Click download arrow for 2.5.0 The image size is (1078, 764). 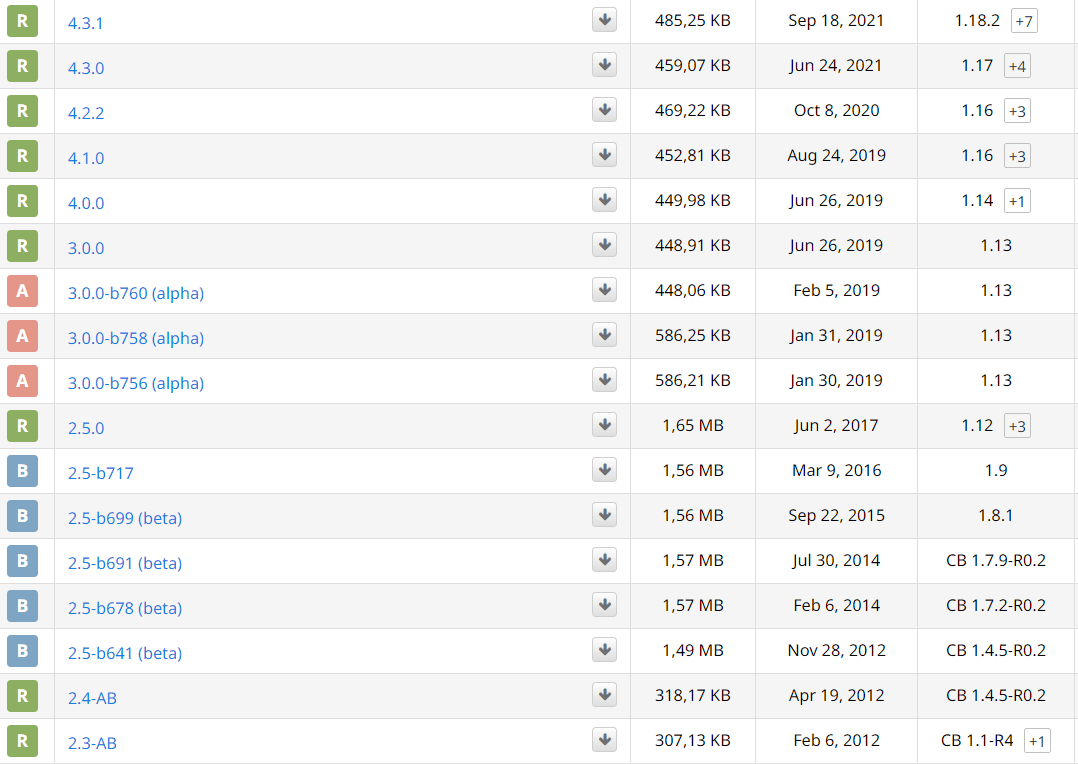point(604,425)
